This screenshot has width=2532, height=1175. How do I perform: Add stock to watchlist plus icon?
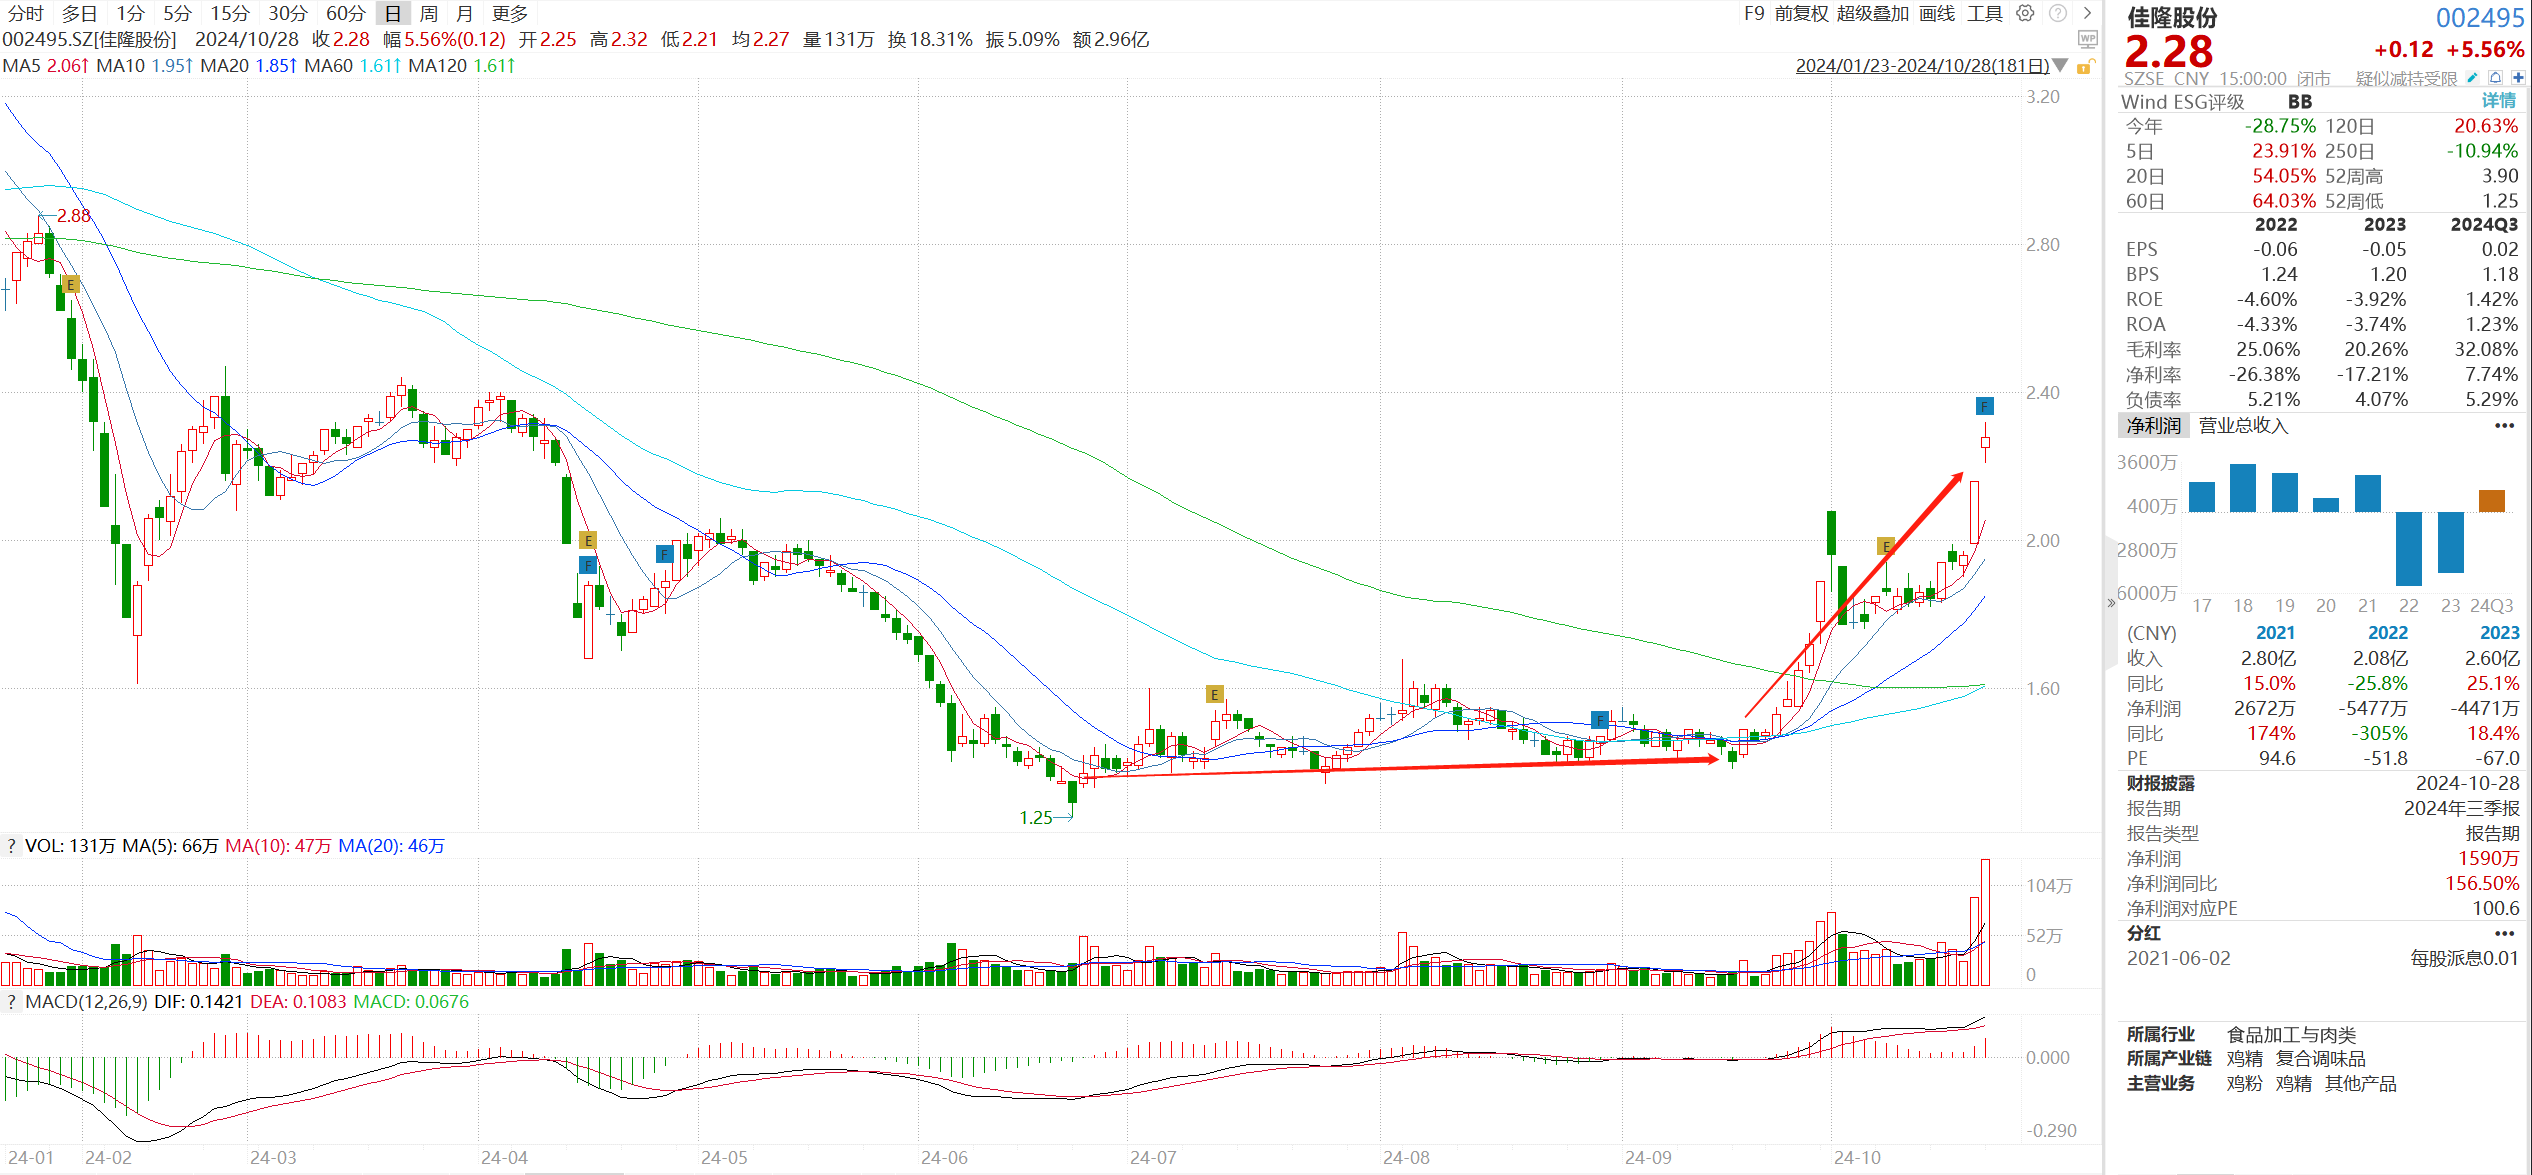point(2518,78)
